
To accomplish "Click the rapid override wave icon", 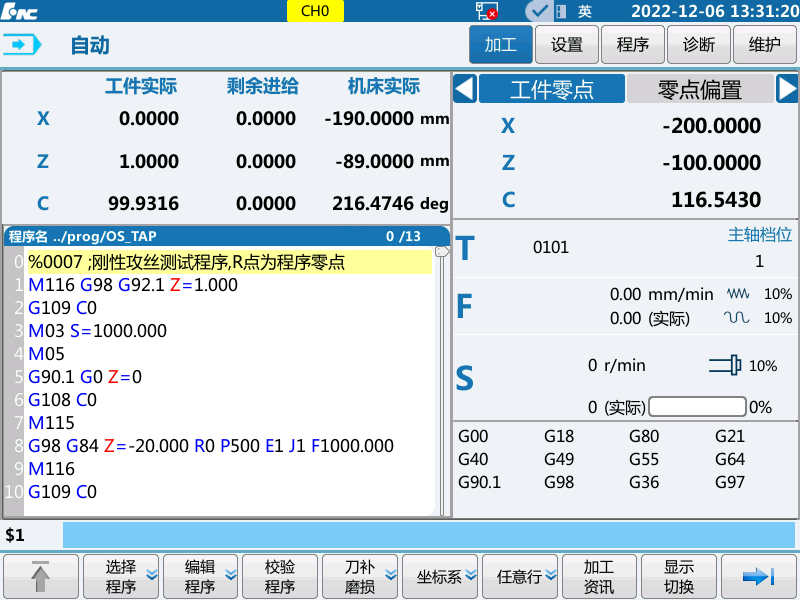I will tap(736, 318).
